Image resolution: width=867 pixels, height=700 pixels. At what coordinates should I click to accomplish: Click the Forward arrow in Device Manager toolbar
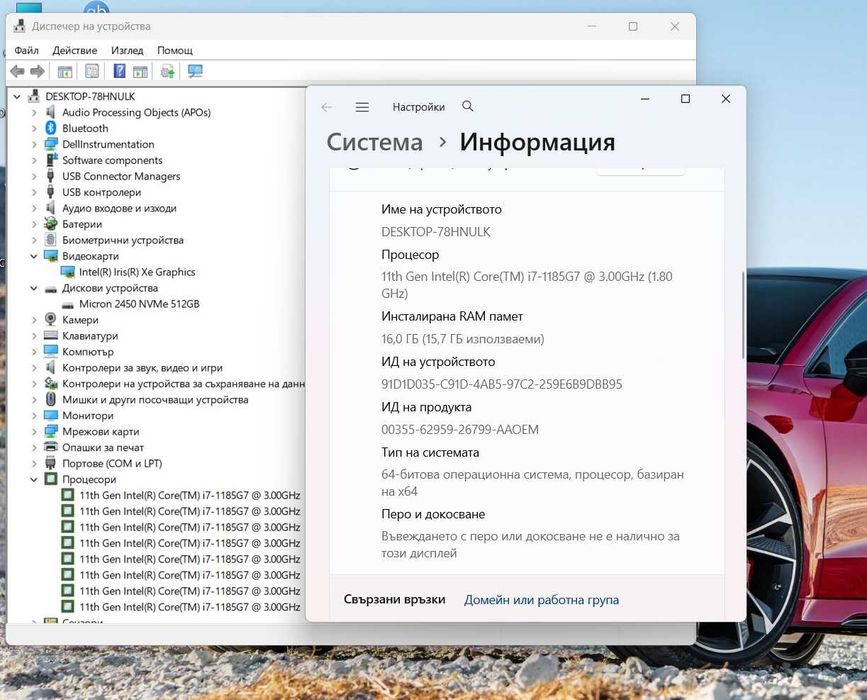tap(38, 71)
